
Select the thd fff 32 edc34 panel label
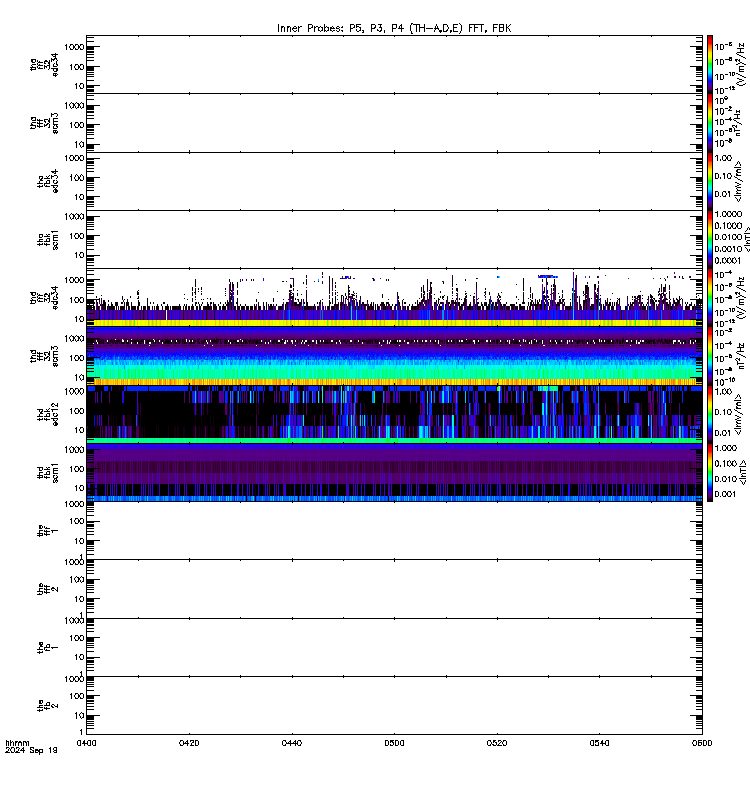pyautogui.click(x=44, y=298)
